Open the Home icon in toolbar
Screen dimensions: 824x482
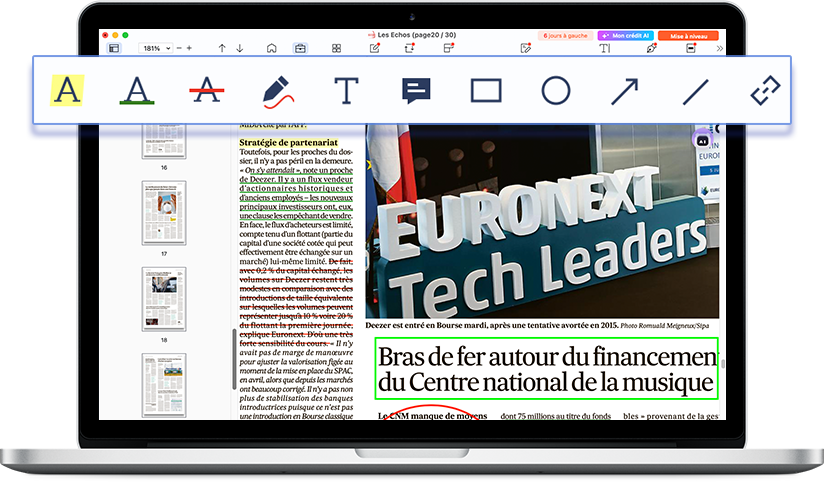(272, 48)
